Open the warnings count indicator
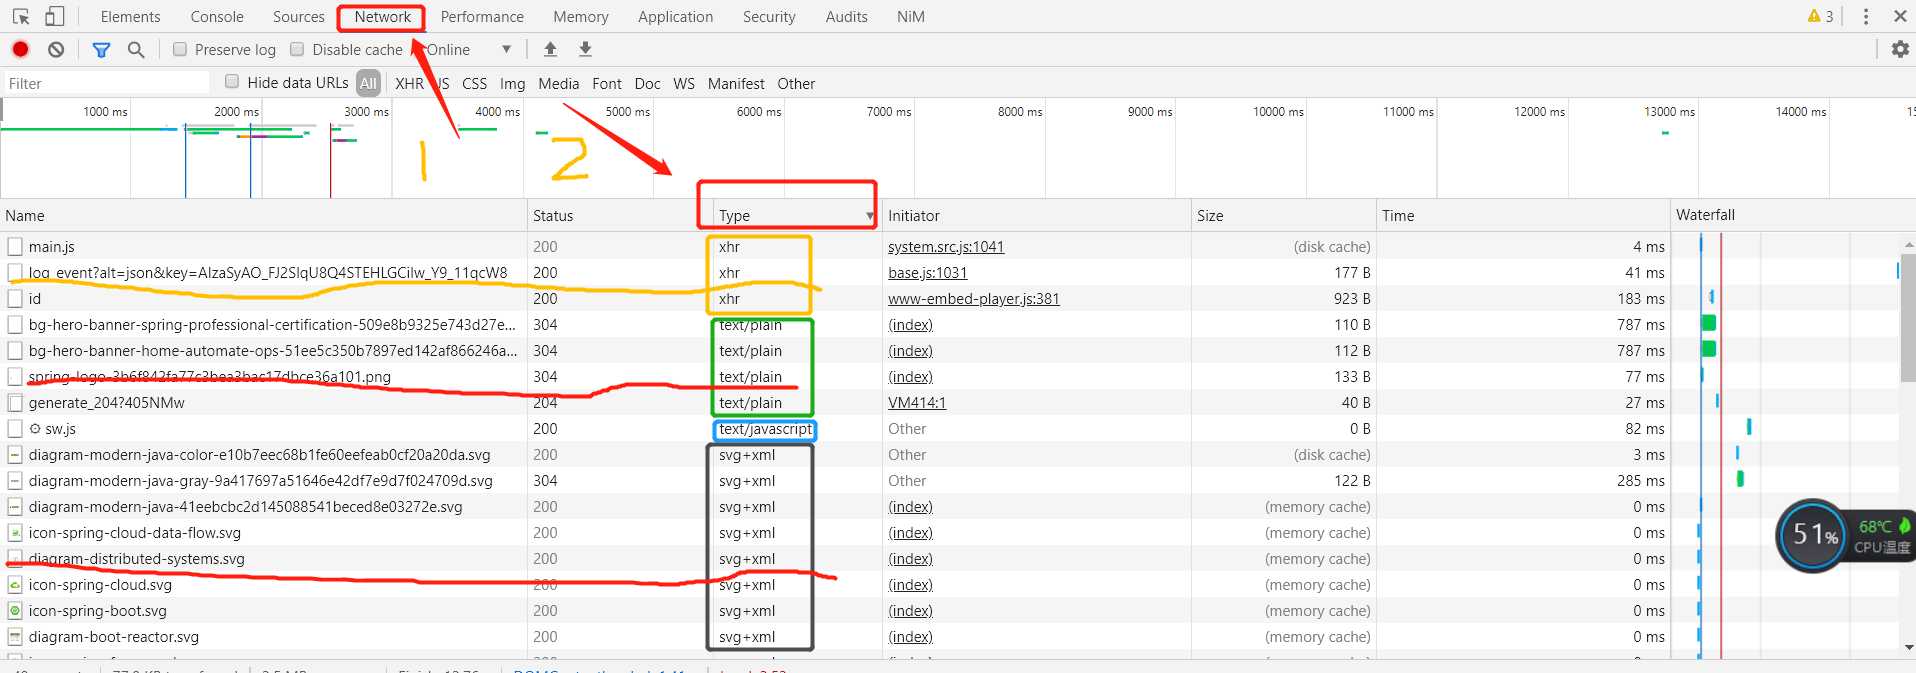 pyautogui.click(x=1820, y=16)
